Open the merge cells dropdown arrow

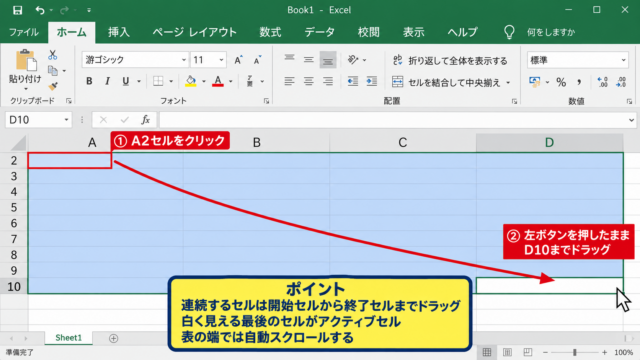click(508, 82)
